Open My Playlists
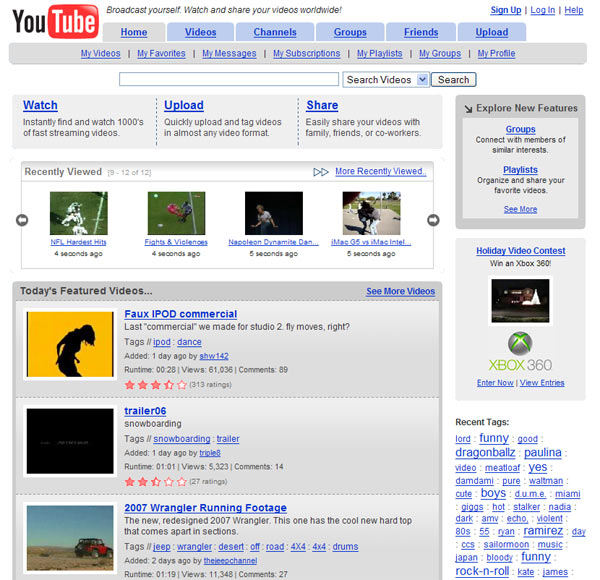Image resolution: width=600 pixels, height=580 pixels. click(380, 54)
